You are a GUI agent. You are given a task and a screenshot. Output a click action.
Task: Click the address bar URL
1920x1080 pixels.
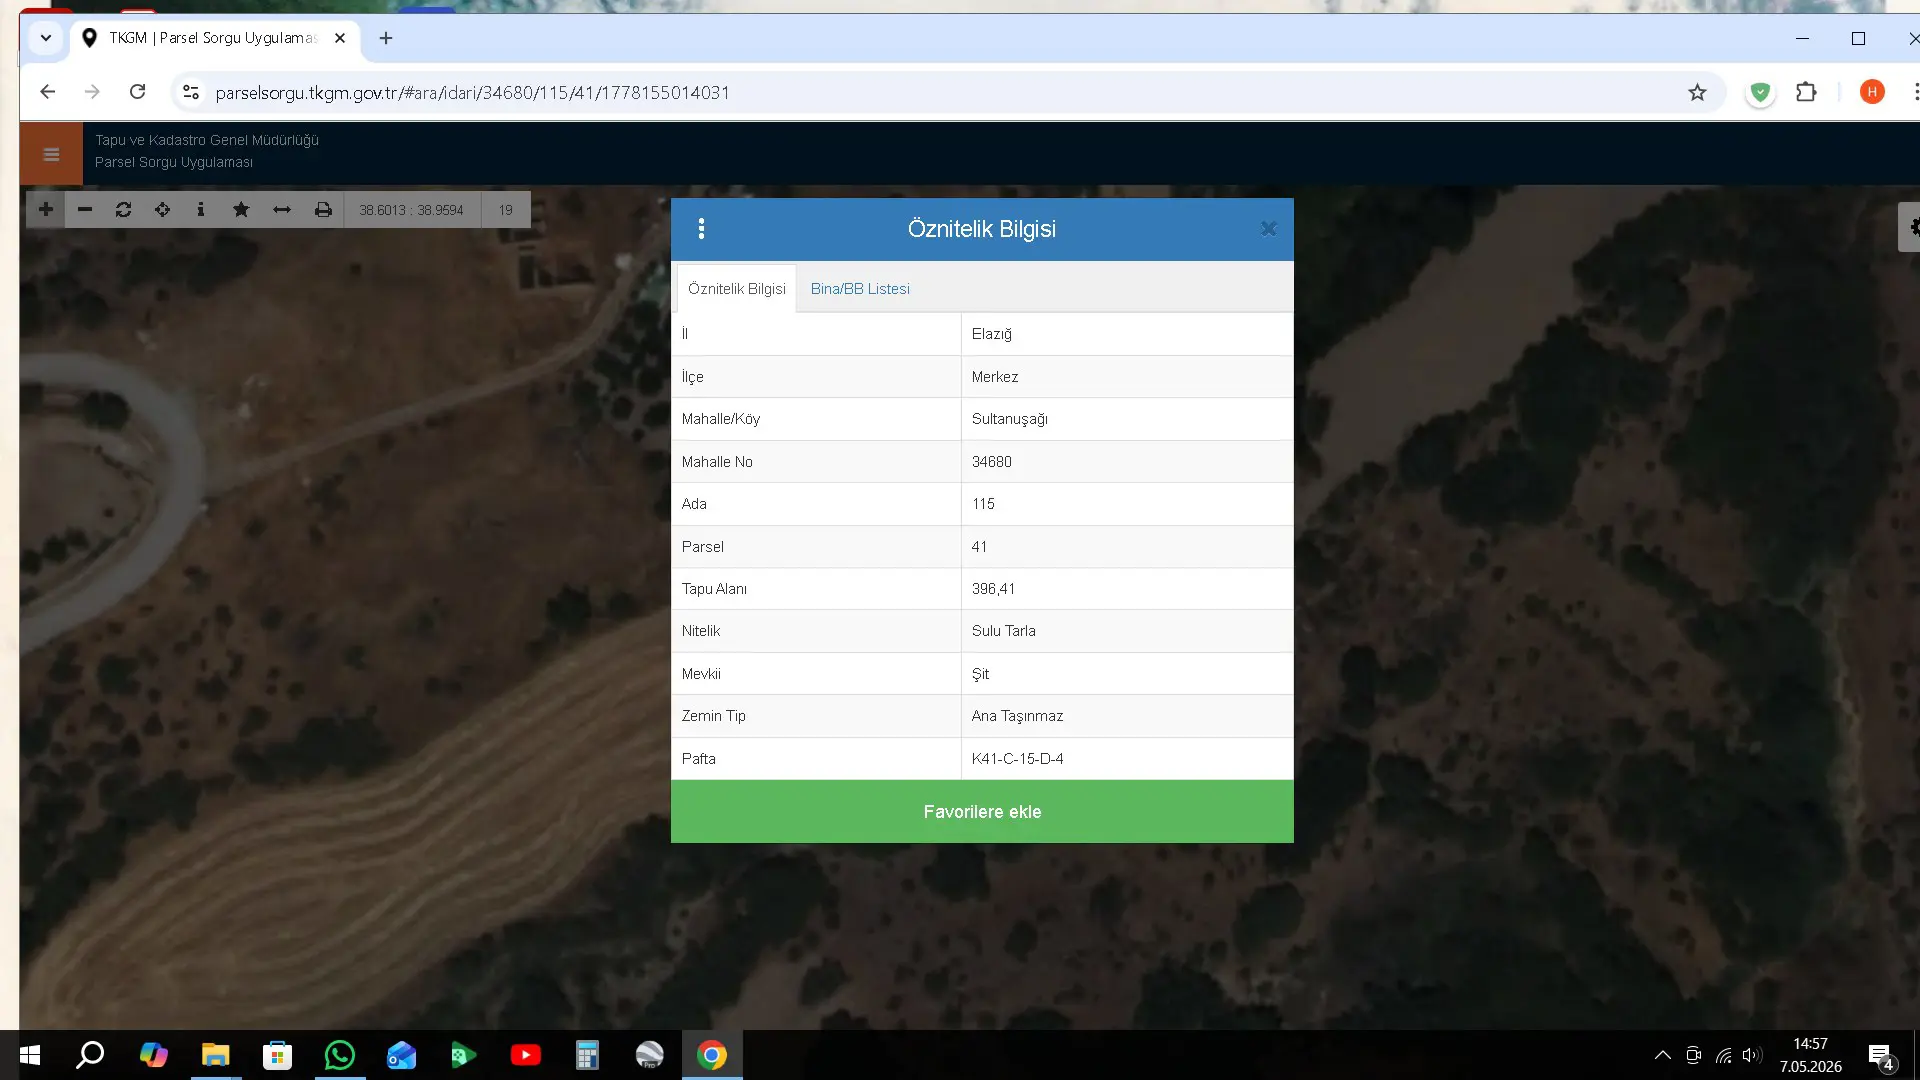point(472,93)
